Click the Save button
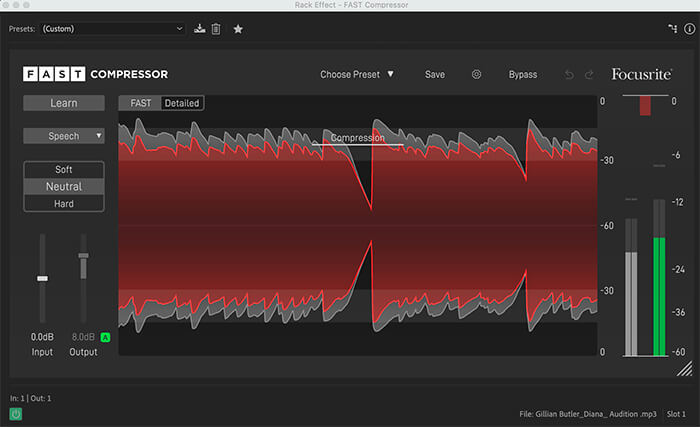700x427 pixels. [435, 74]
